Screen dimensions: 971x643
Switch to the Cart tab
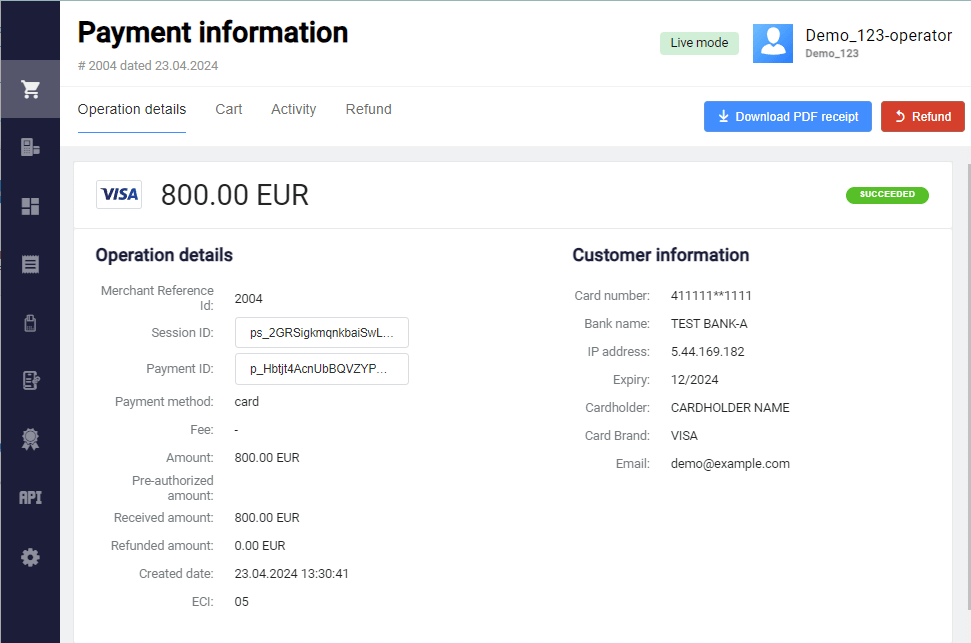pyautogui.click(x=229, y=110)
